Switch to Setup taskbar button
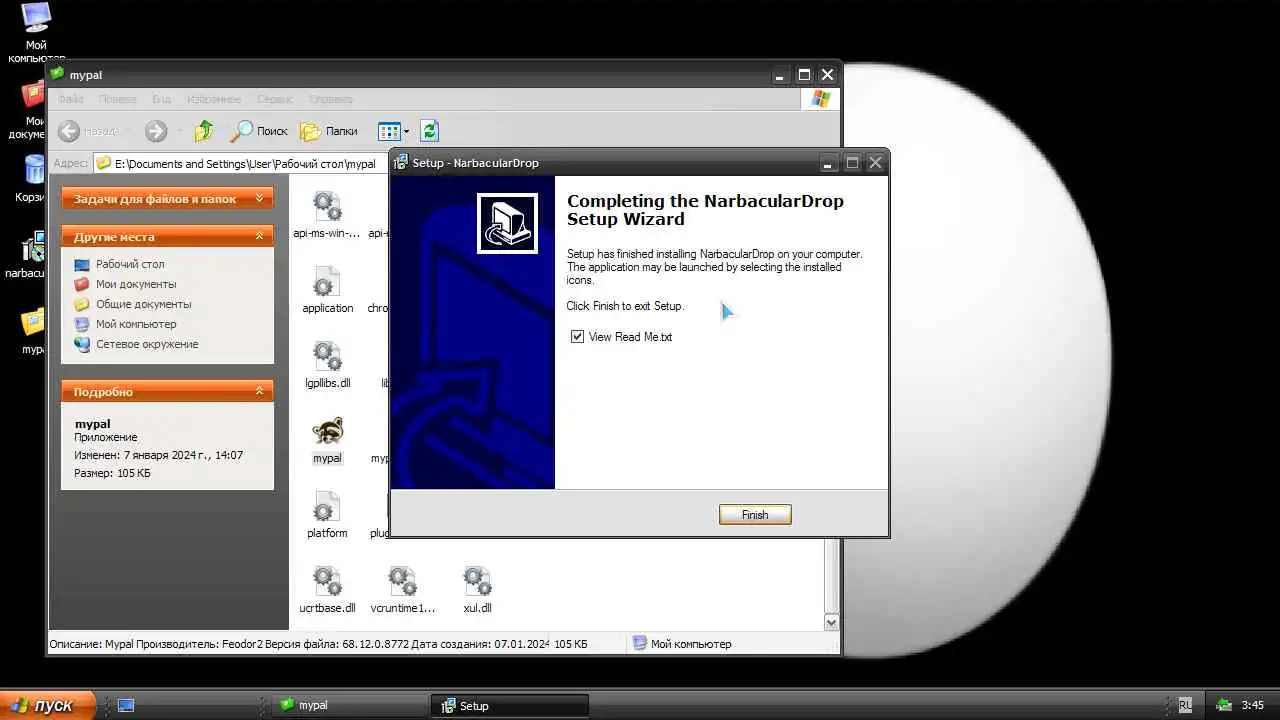The image size is (1280, 720). tap(510, 705)
